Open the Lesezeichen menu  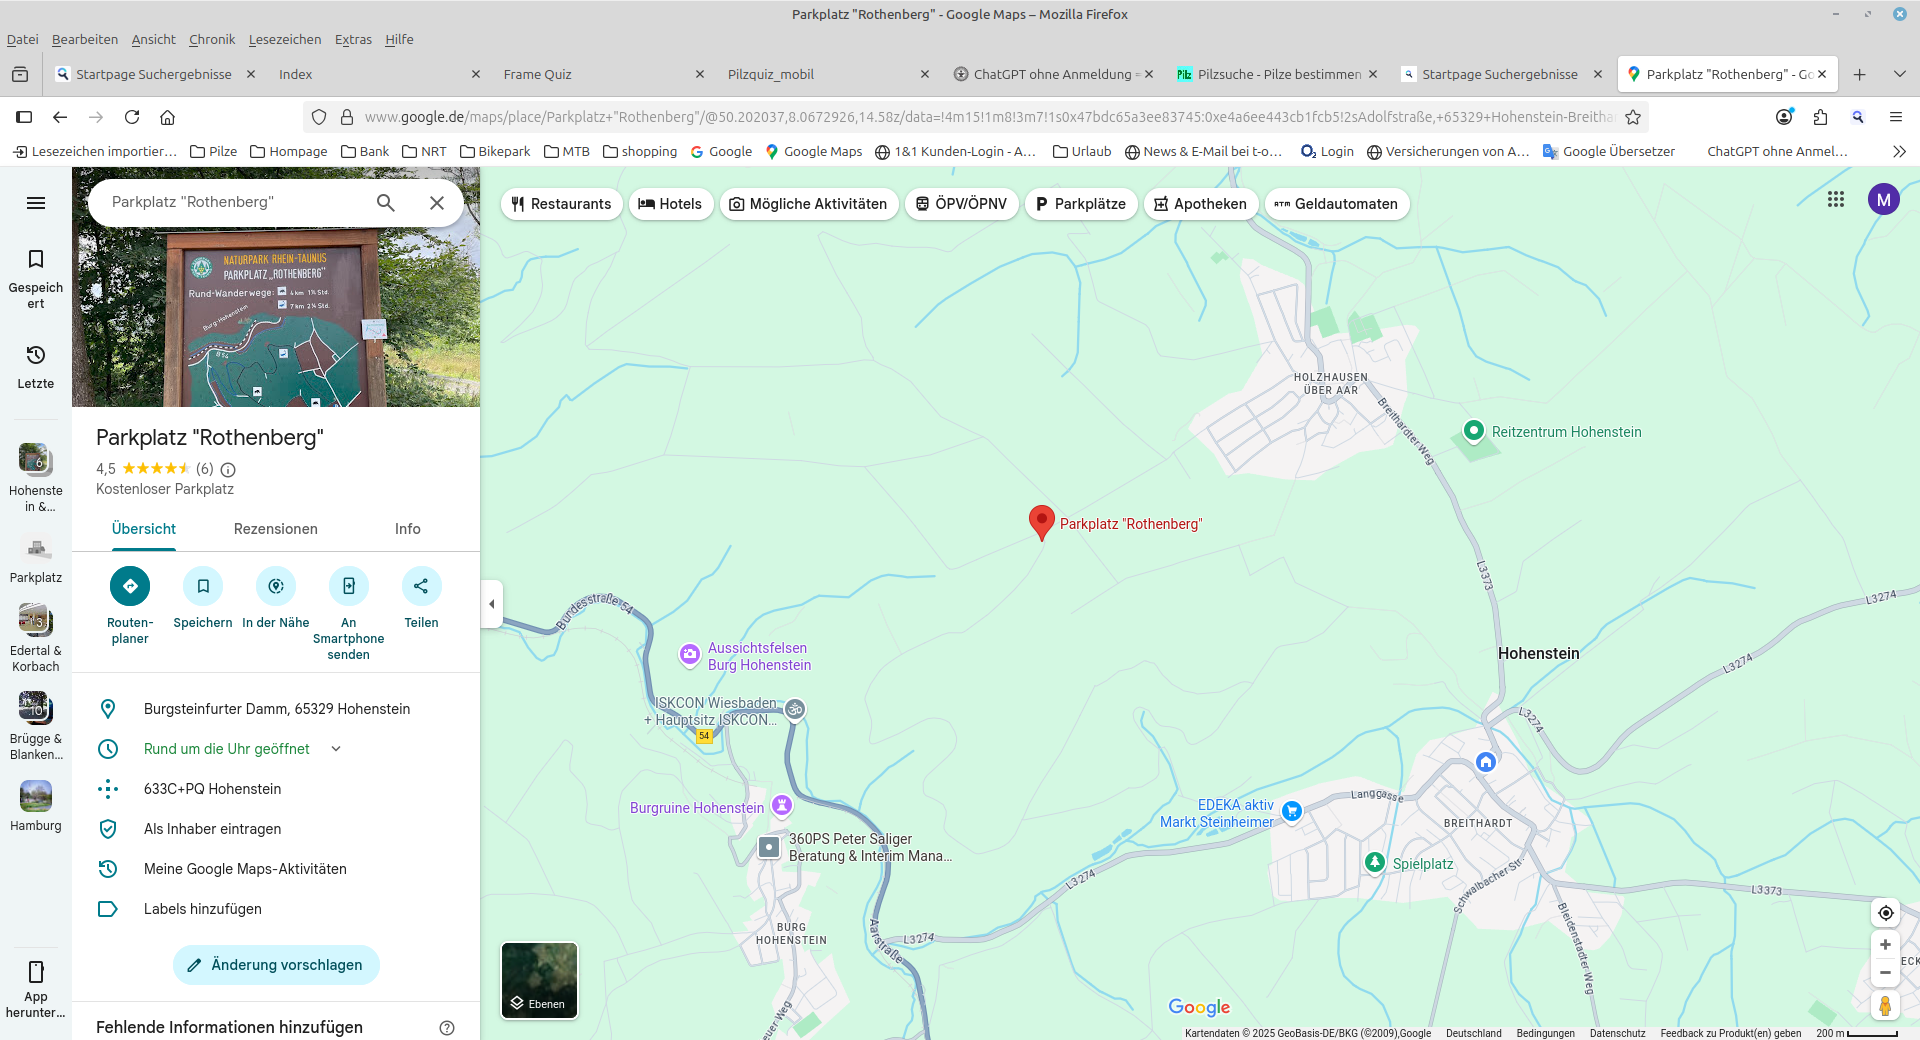tap(285, 40)
